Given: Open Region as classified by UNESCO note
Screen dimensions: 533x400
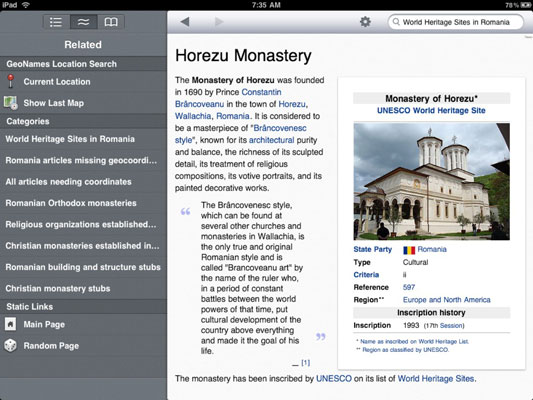Looking at the screenshot, I should coord(406,350).
